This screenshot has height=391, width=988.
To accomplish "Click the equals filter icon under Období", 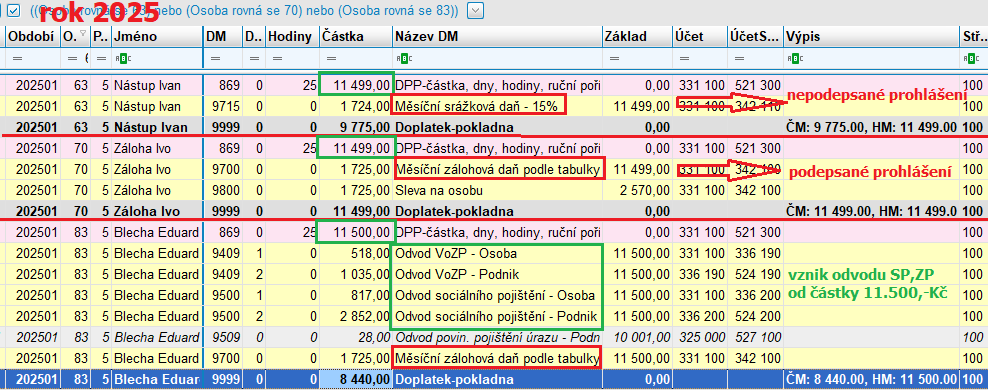I will 17,59.
